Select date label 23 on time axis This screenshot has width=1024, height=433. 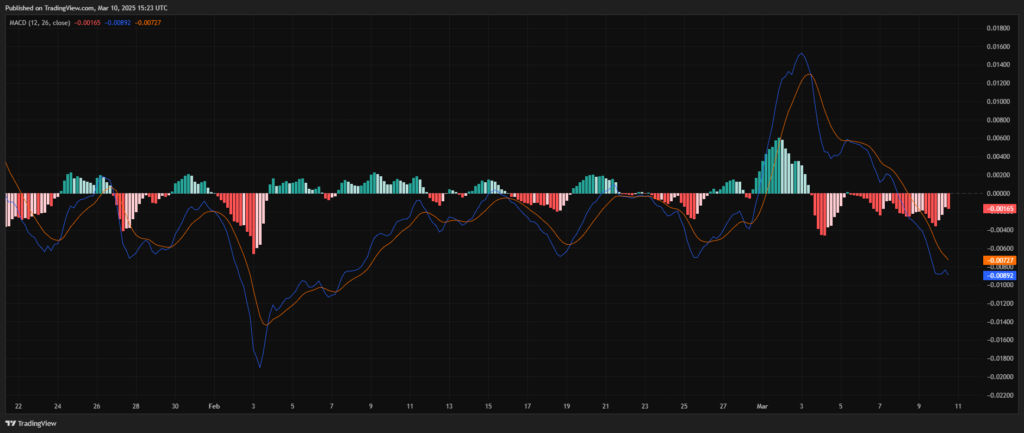click(645, 406)
